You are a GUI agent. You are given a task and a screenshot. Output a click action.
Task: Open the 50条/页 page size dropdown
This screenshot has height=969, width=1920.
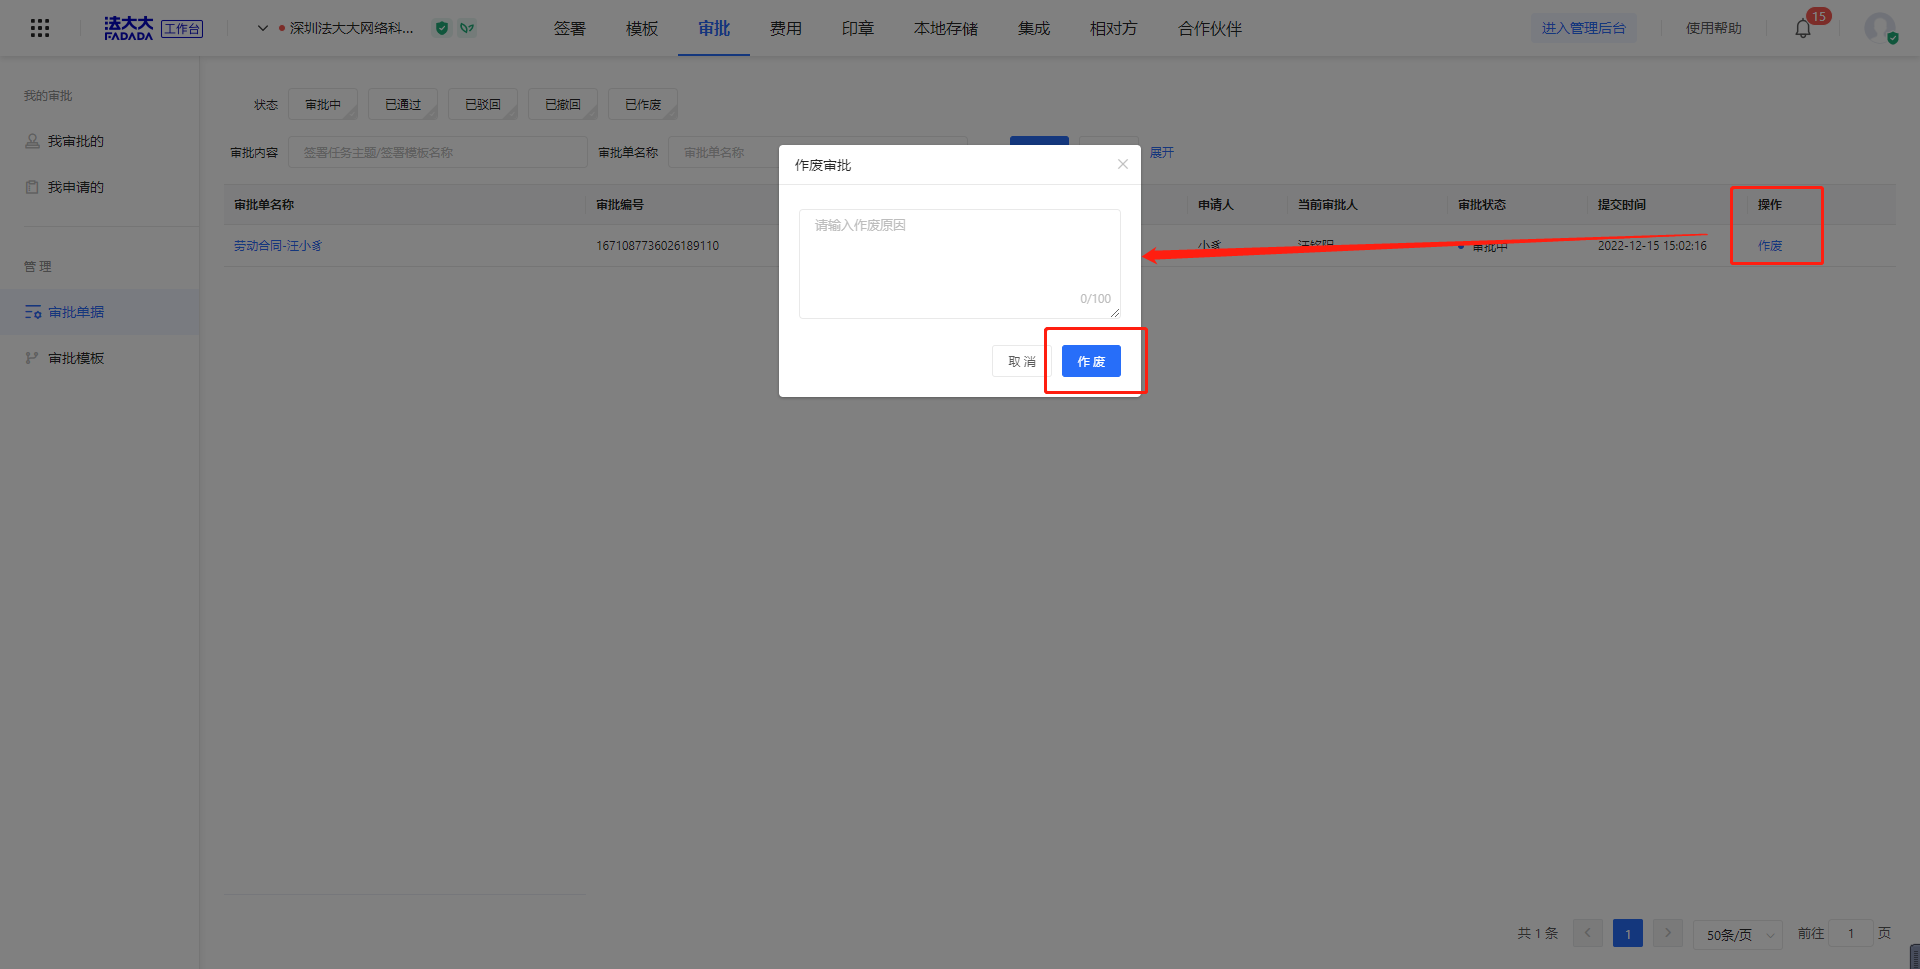1738,934
